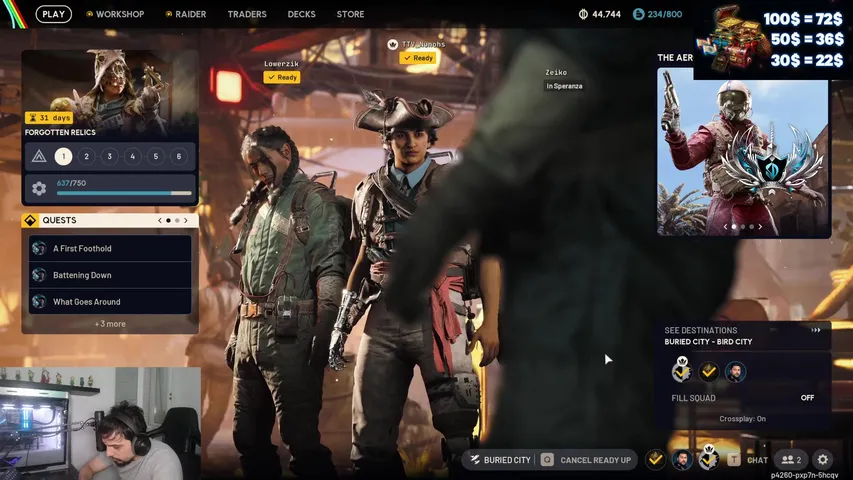This screenshot has height=480, width=853.
Task: Click the crowned squad leader icon in panel
Action: (682, 371)
